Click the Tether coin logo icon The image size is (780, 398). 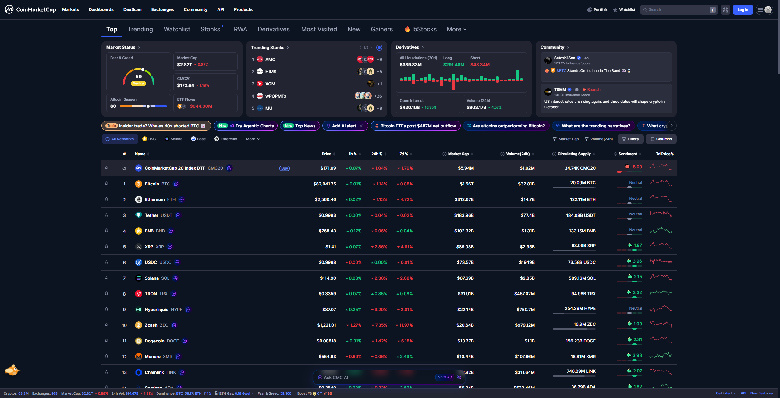[x=139, y=215]
